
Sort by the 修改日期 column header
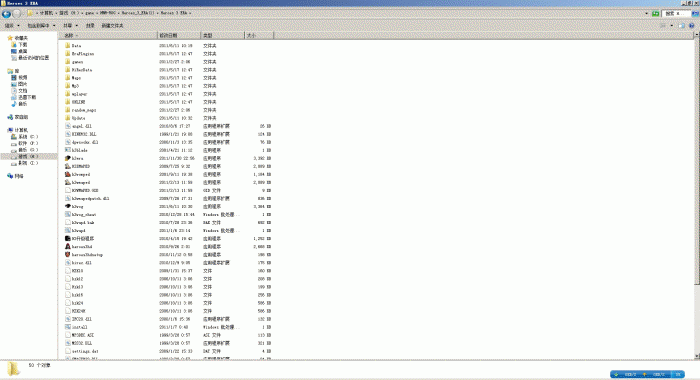tap(179, 35)
